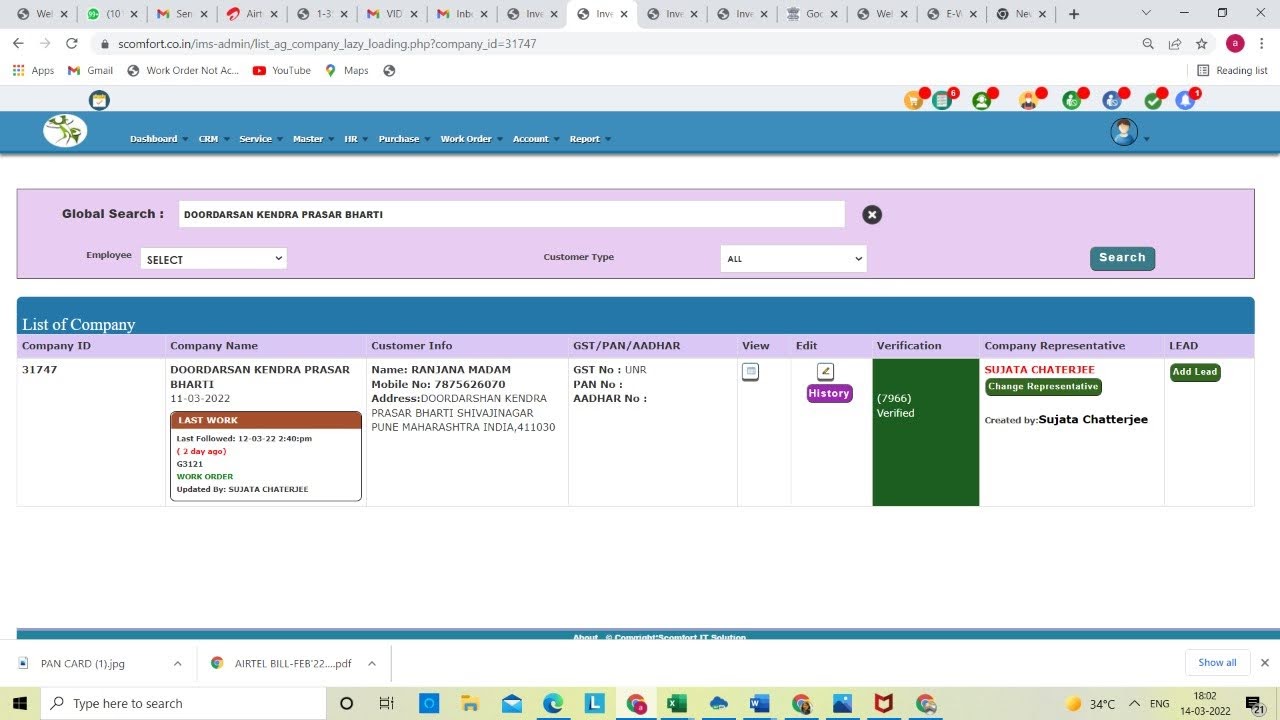The width and height of the screenshot is (1280, 720).
Task: Open File Explorer from the taskbar
Action: [x=470, y=704]
